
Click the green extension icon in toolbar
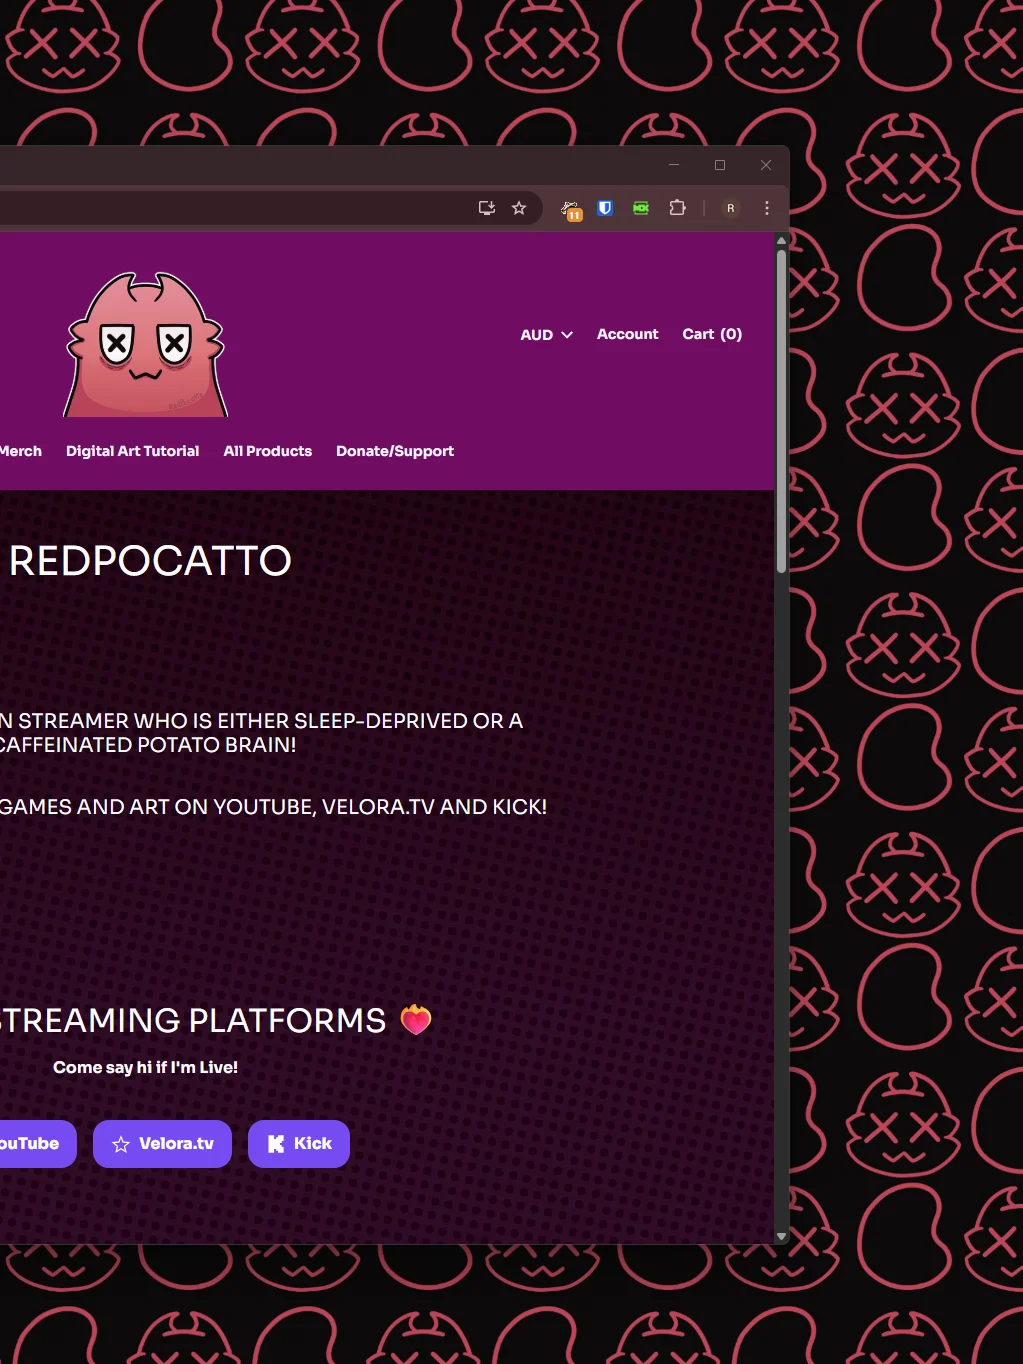[641, 208]
